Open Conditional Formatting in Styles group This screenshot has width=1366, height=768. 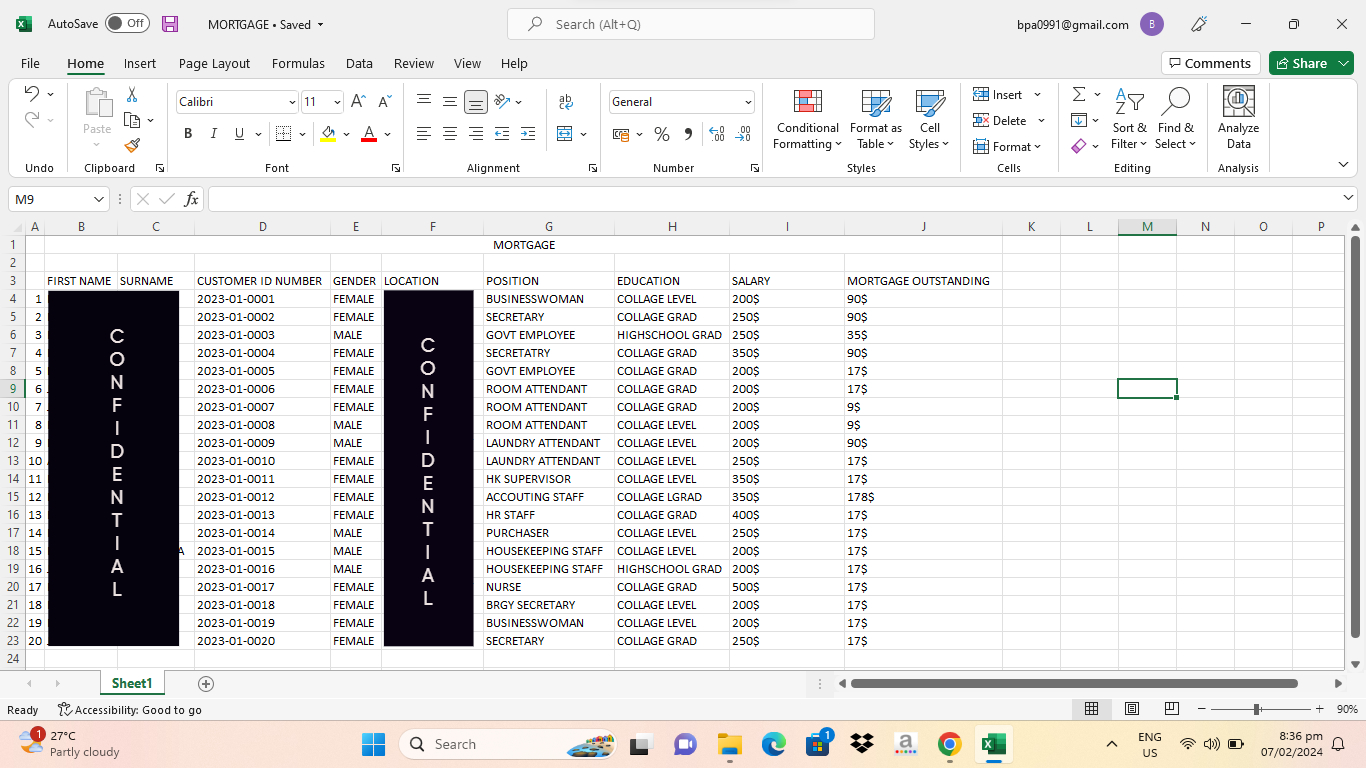[807, 120]
